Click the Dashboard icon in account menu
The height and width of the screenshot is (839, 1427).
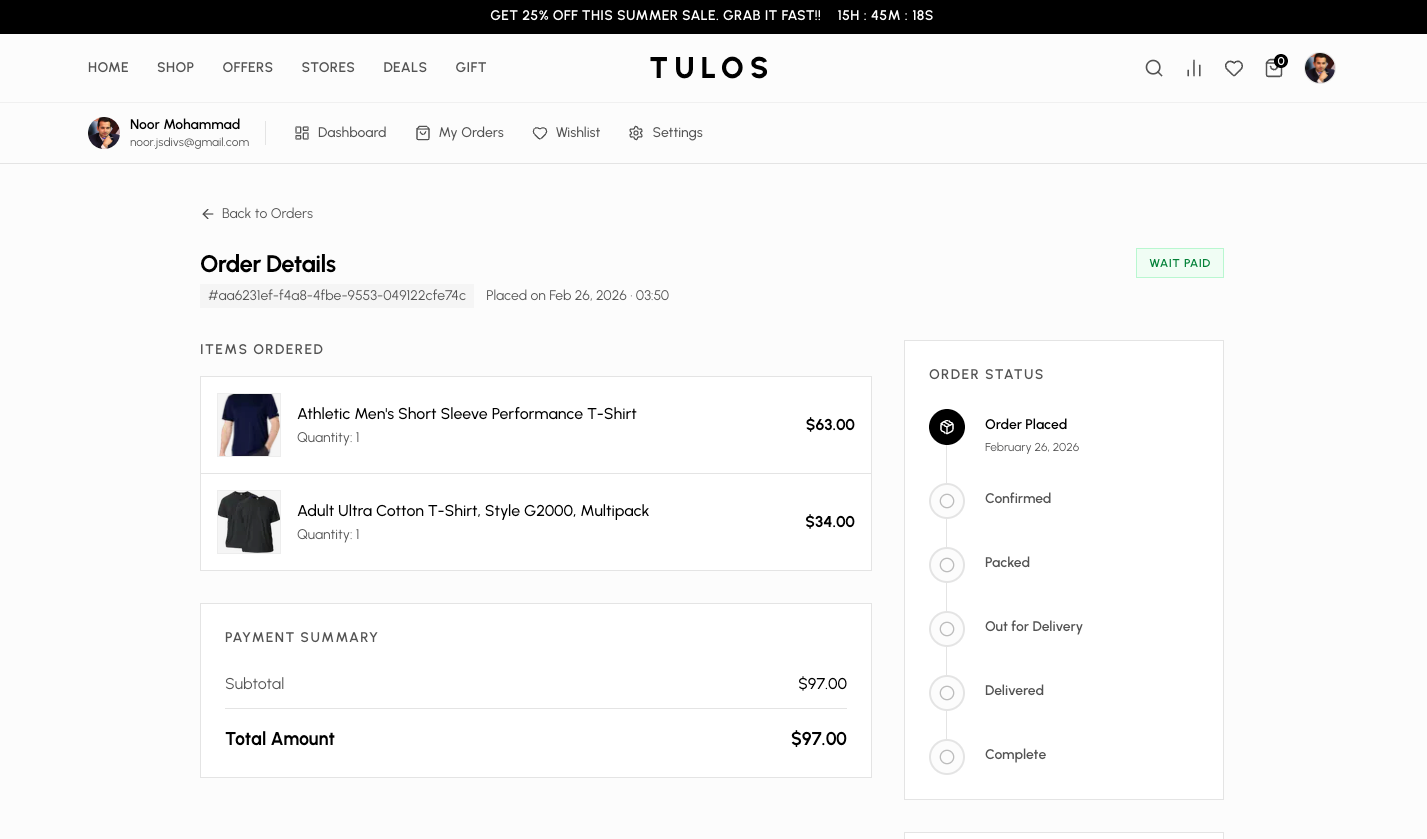(x=302, y=132)
